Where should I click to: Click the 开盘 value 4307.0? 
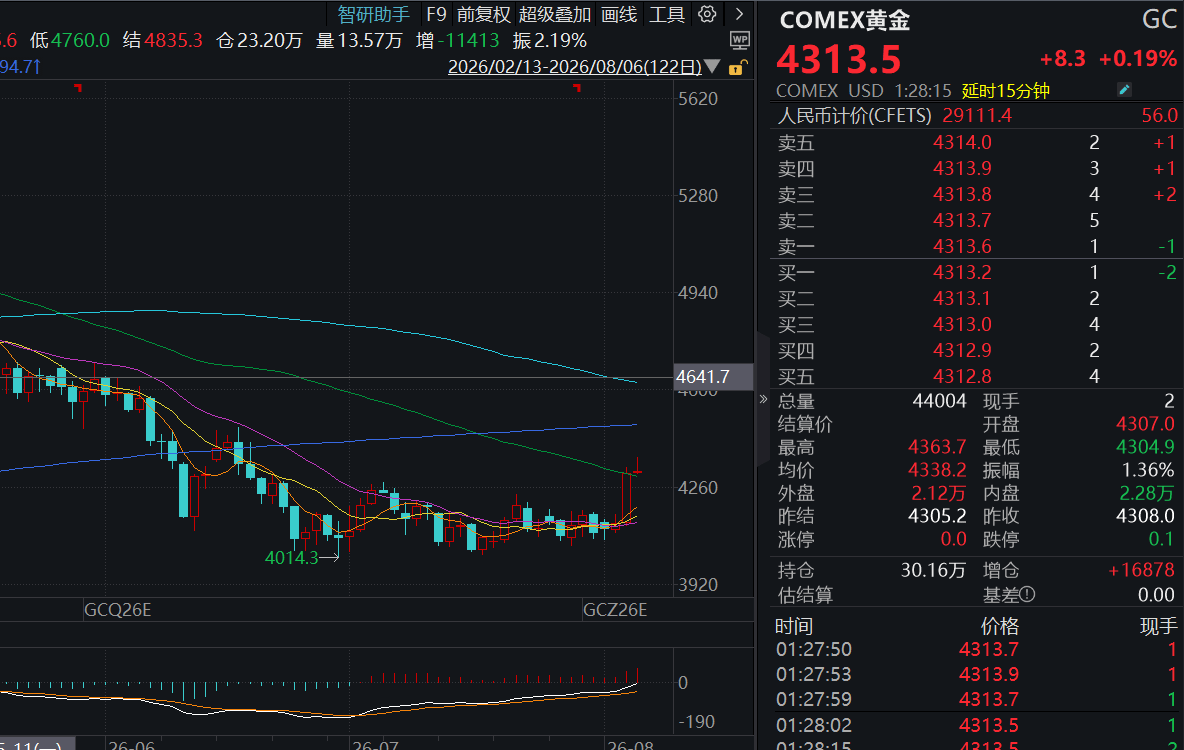point(1145,424)
